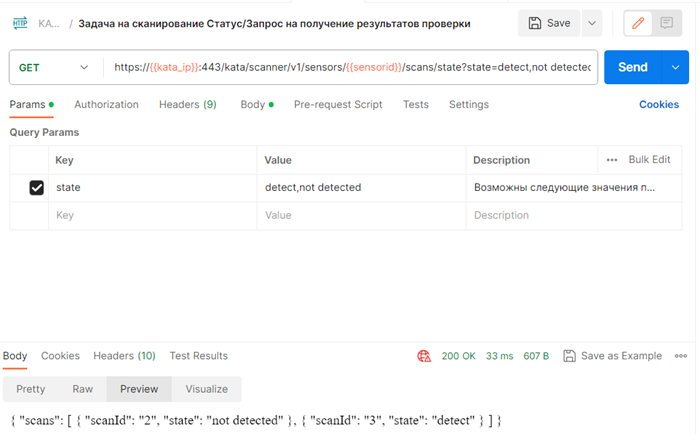This screenshot has height=434, width=700.
Task: Click the three-dots icon in Params table header
Action: click(611, 160)
